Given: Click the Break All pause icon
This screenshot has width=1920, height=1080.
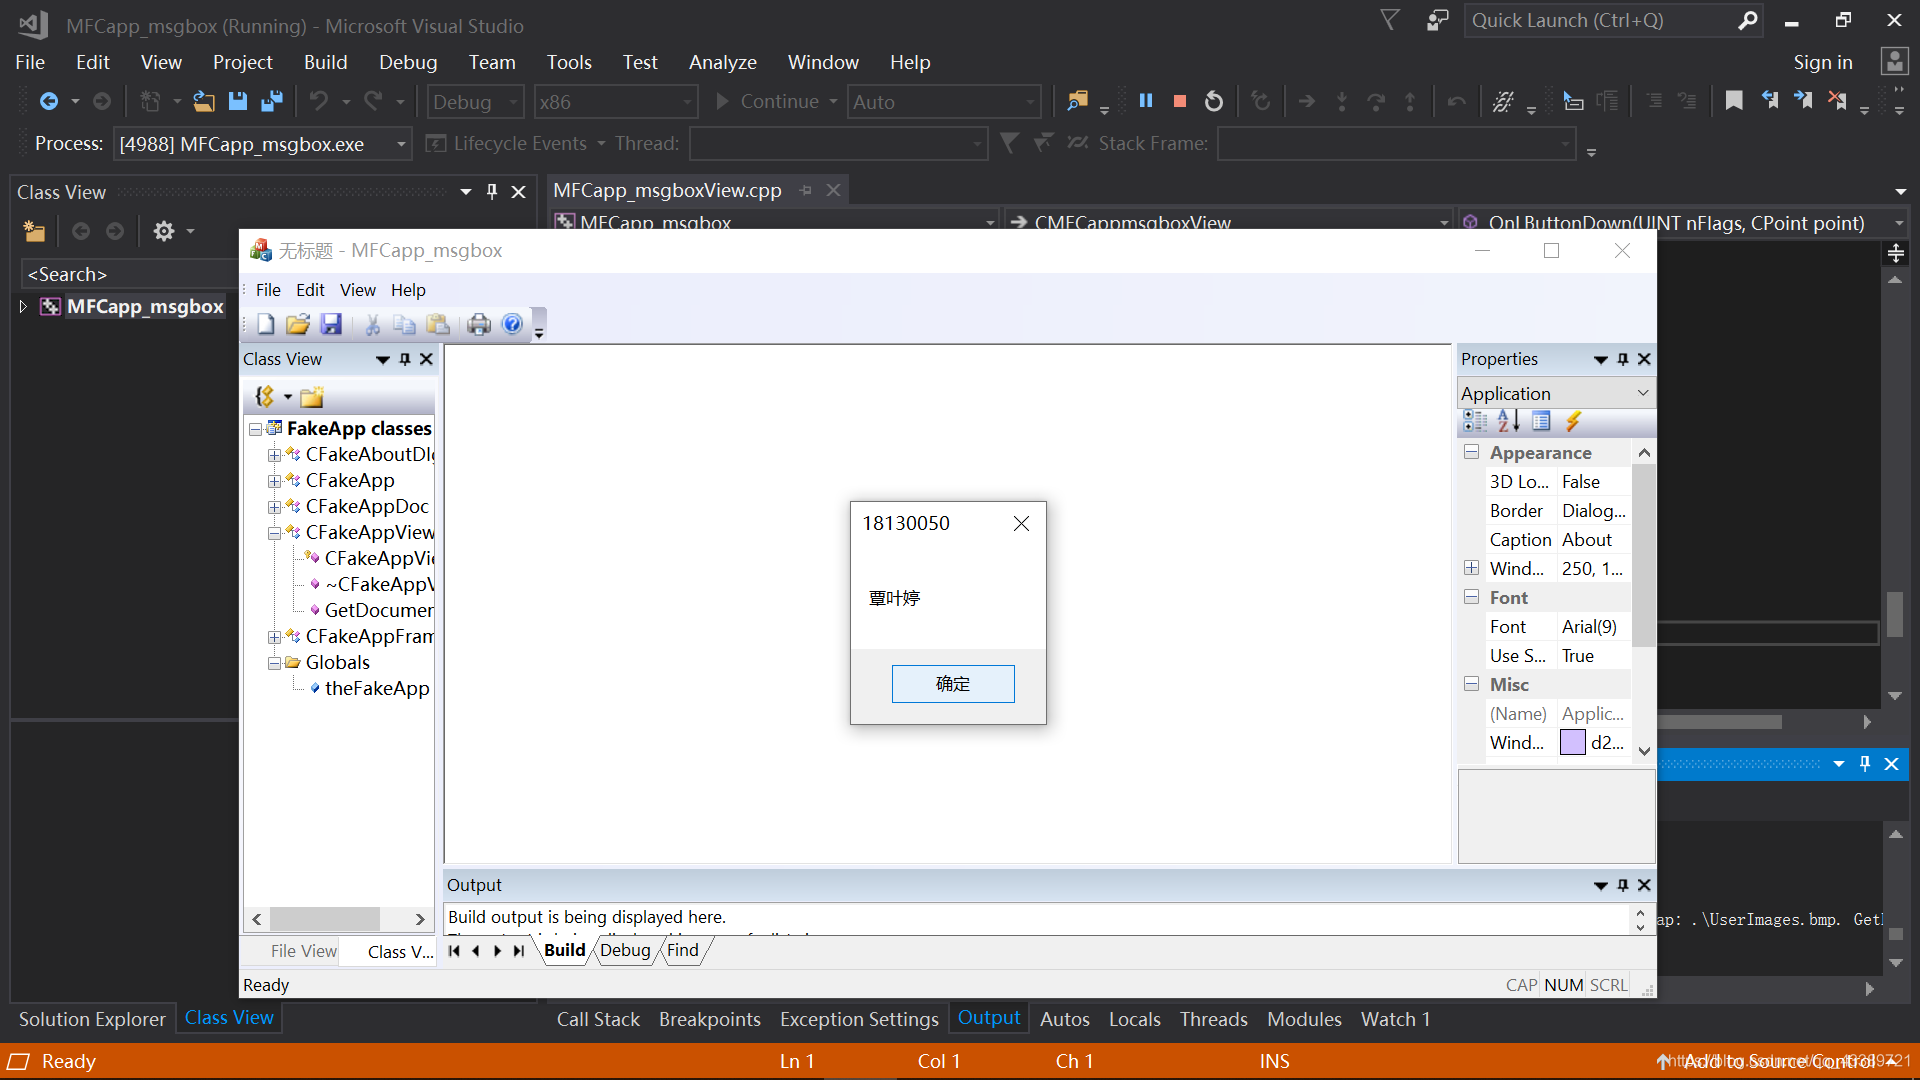Looking at the screenshot, I should (1146, 101).
